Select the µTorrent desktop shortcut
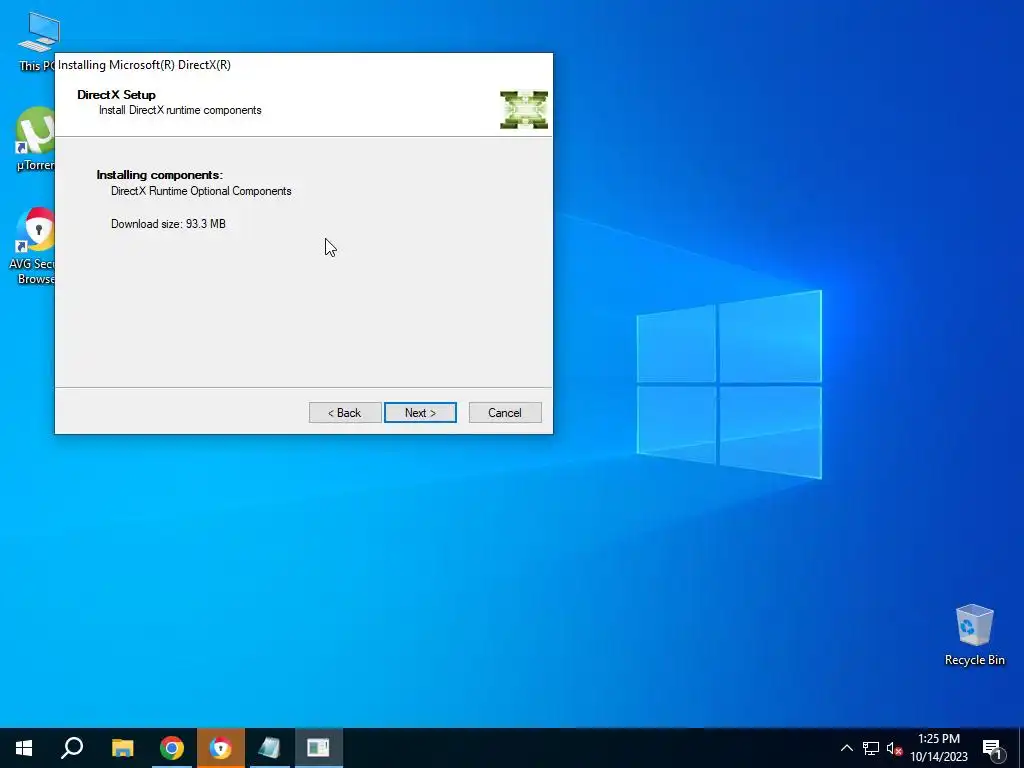The height and width of the screenshot is (768, 1024). tap(36, 139)
